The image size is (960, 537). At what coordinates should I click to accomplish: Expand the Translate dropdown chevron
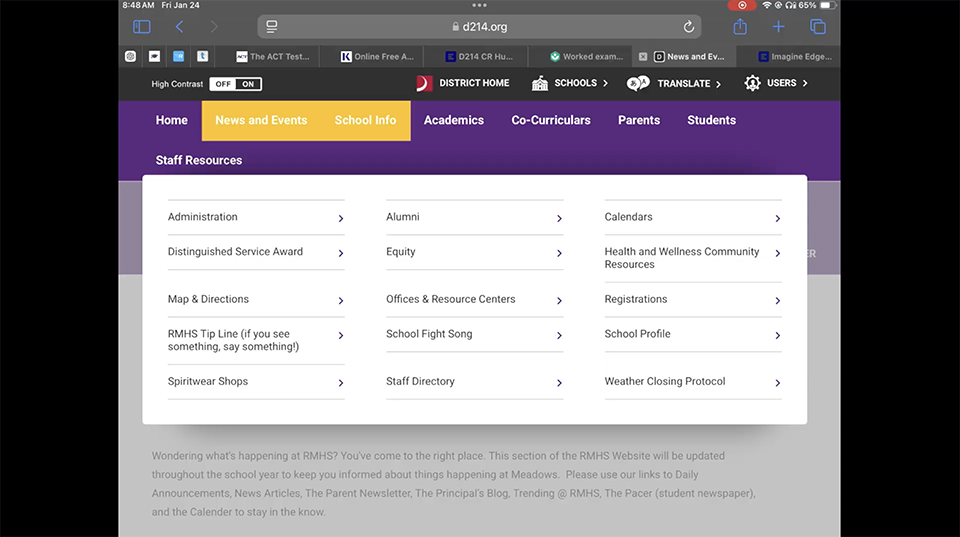click(x=718, y=84)
